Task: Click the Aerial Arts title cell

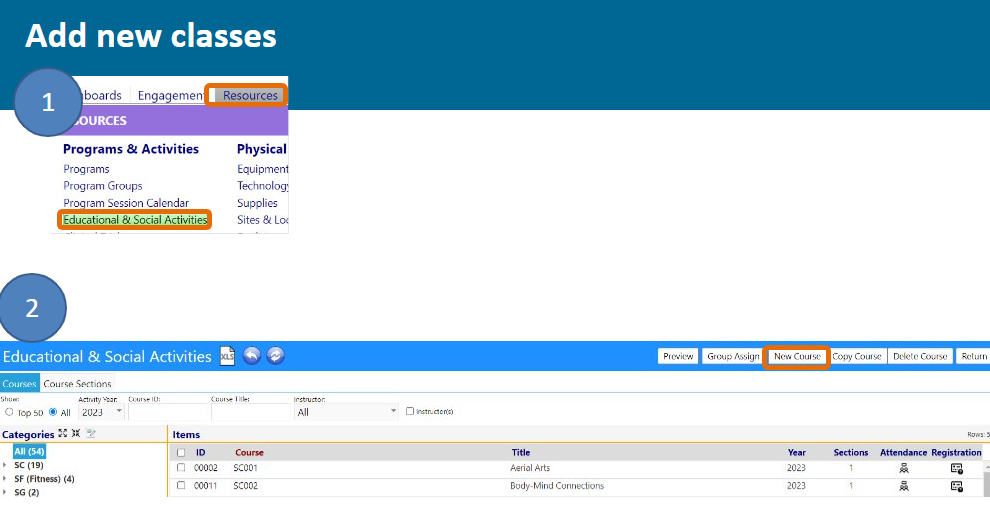Action: pyautogui.click(x=530, y=468)
